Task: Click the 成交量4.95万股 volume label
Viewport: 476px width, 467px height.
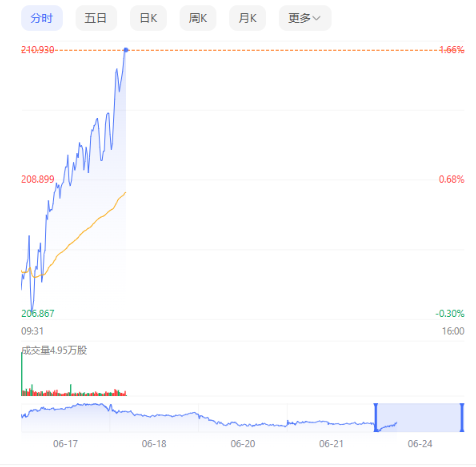Action: click(54, 350)
